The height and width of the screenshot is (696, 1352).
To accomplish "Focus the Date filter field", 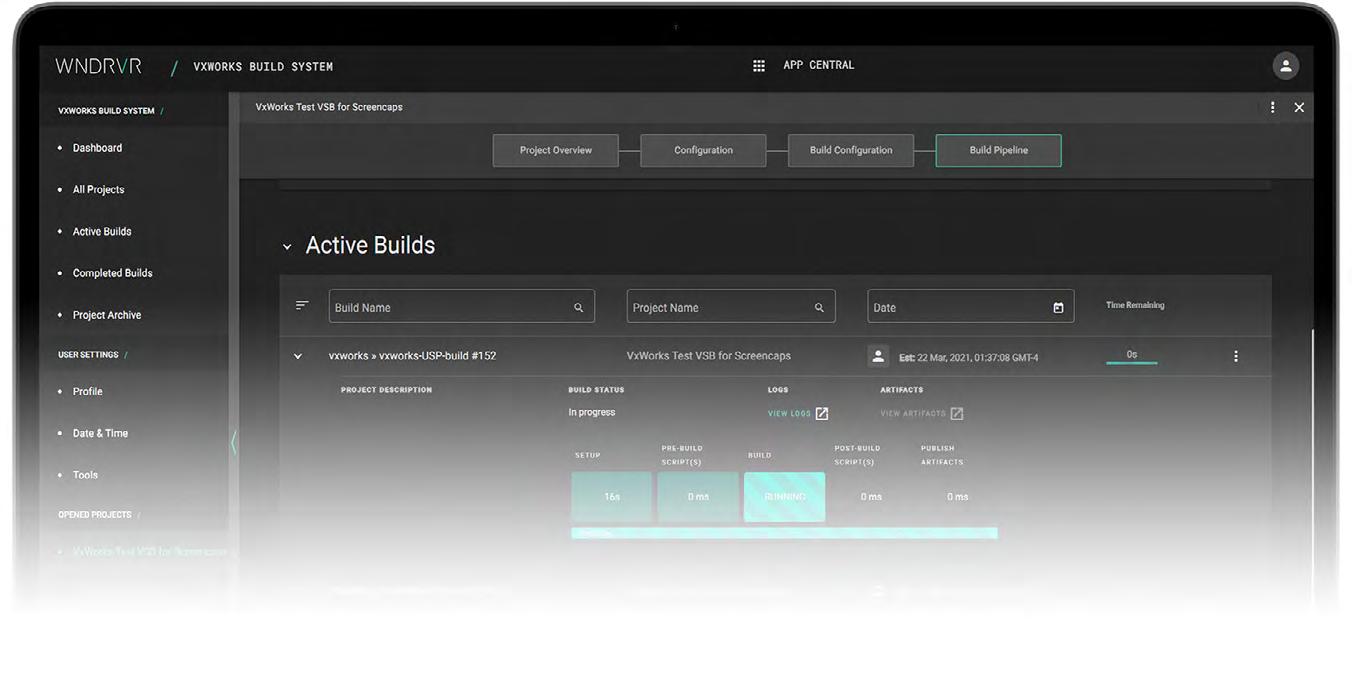I will point(970,307).
